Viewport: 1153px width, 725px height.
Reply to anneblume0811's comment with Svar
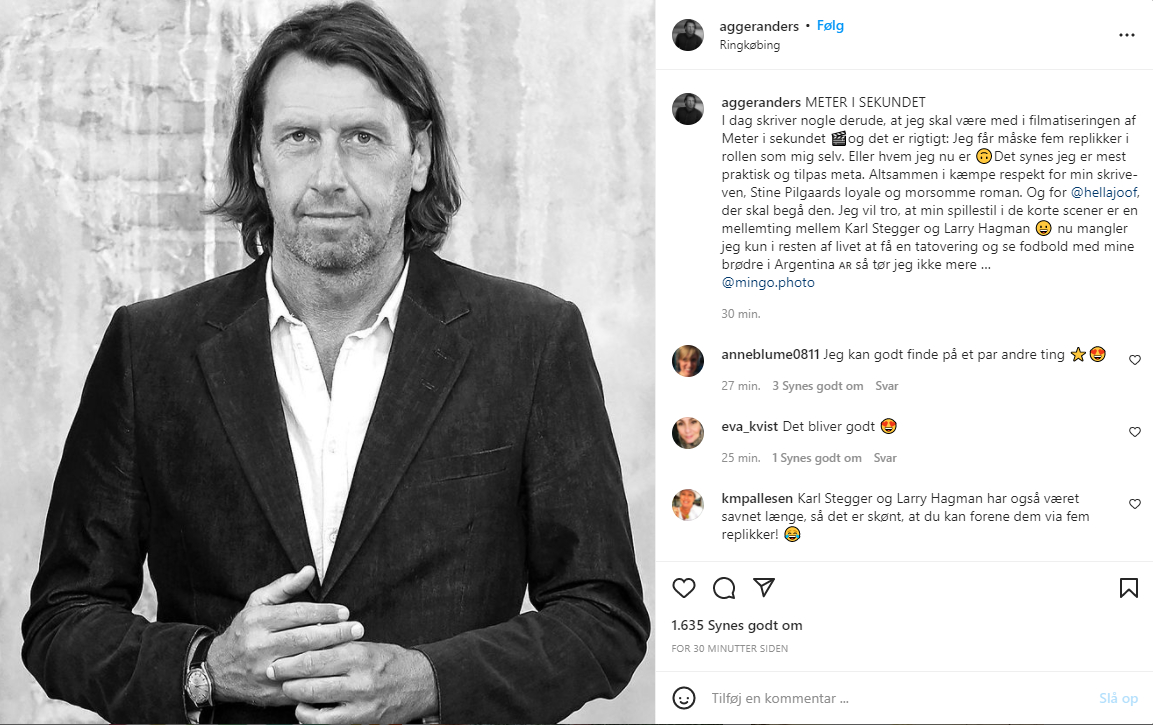pos(886,386)
